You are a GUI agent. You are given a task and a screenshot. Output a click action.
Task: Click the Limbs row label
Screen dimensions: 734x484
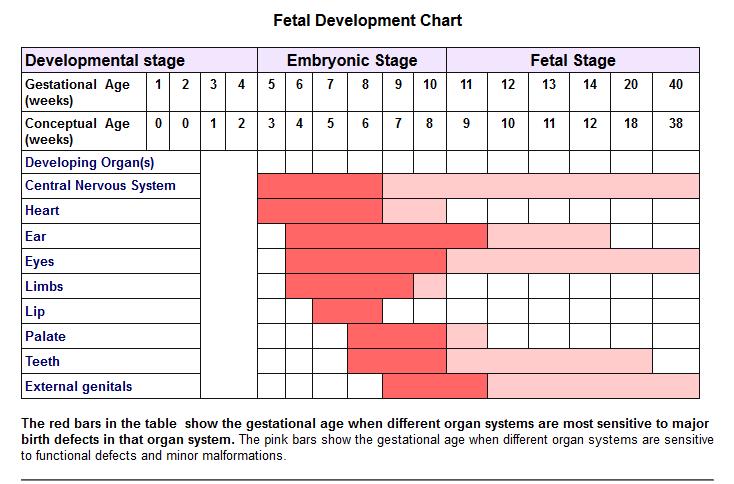click(44, 287)
